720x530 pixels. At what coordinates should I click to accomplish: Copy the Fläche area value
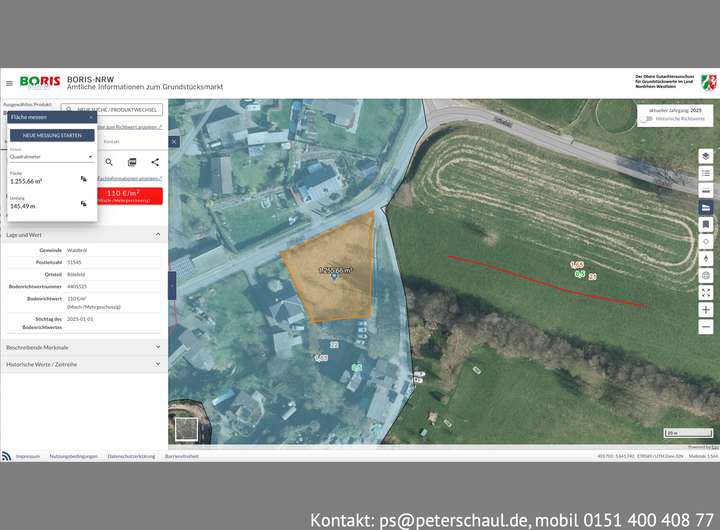coord(84,179)
